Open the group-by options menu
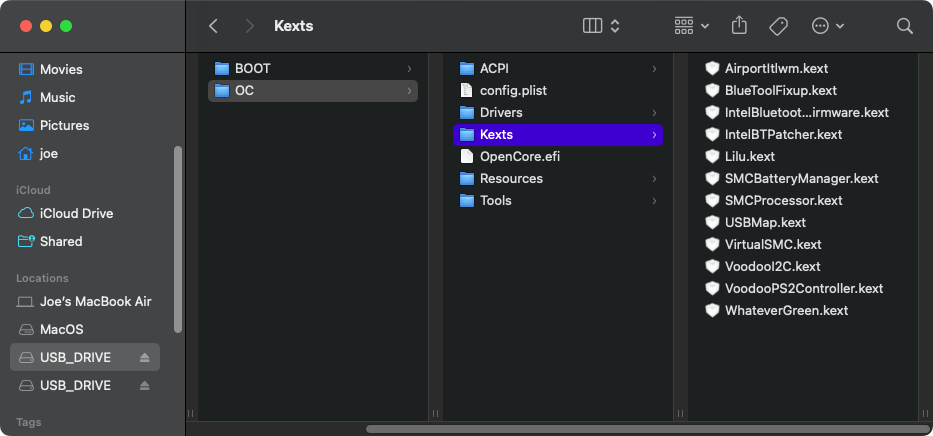The width and height of the screenshot is (933, 436). pos(691,26)
